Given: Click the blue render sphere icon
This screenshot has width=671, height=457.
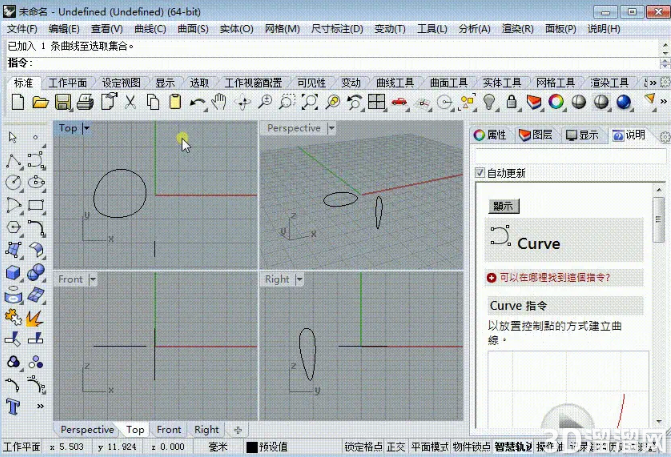Looking at the screenshot, I should (623, 102).
